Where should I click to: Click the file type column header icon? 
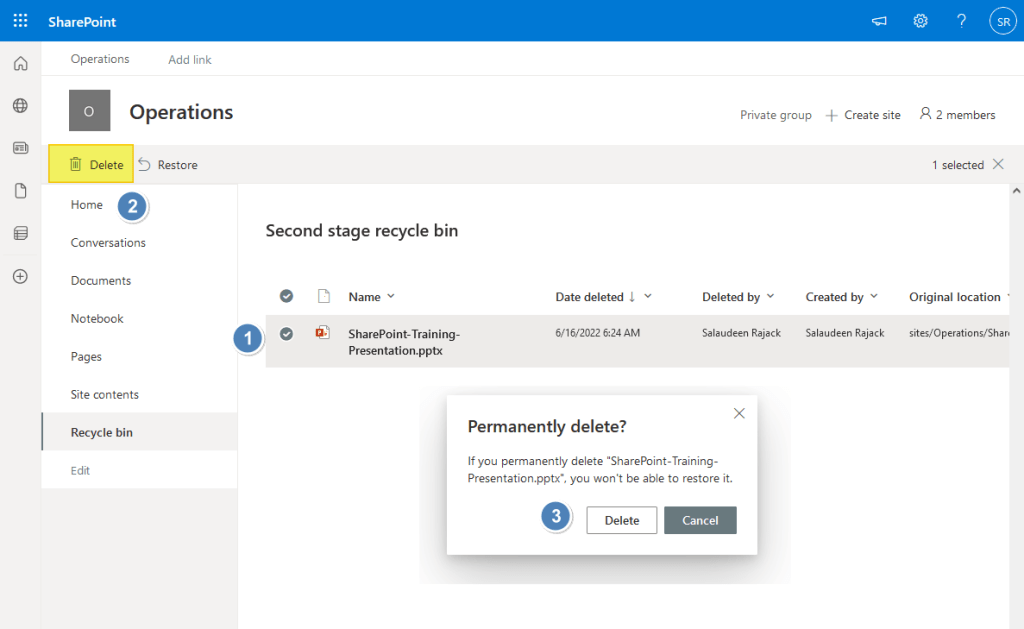(x=323, y=296)
